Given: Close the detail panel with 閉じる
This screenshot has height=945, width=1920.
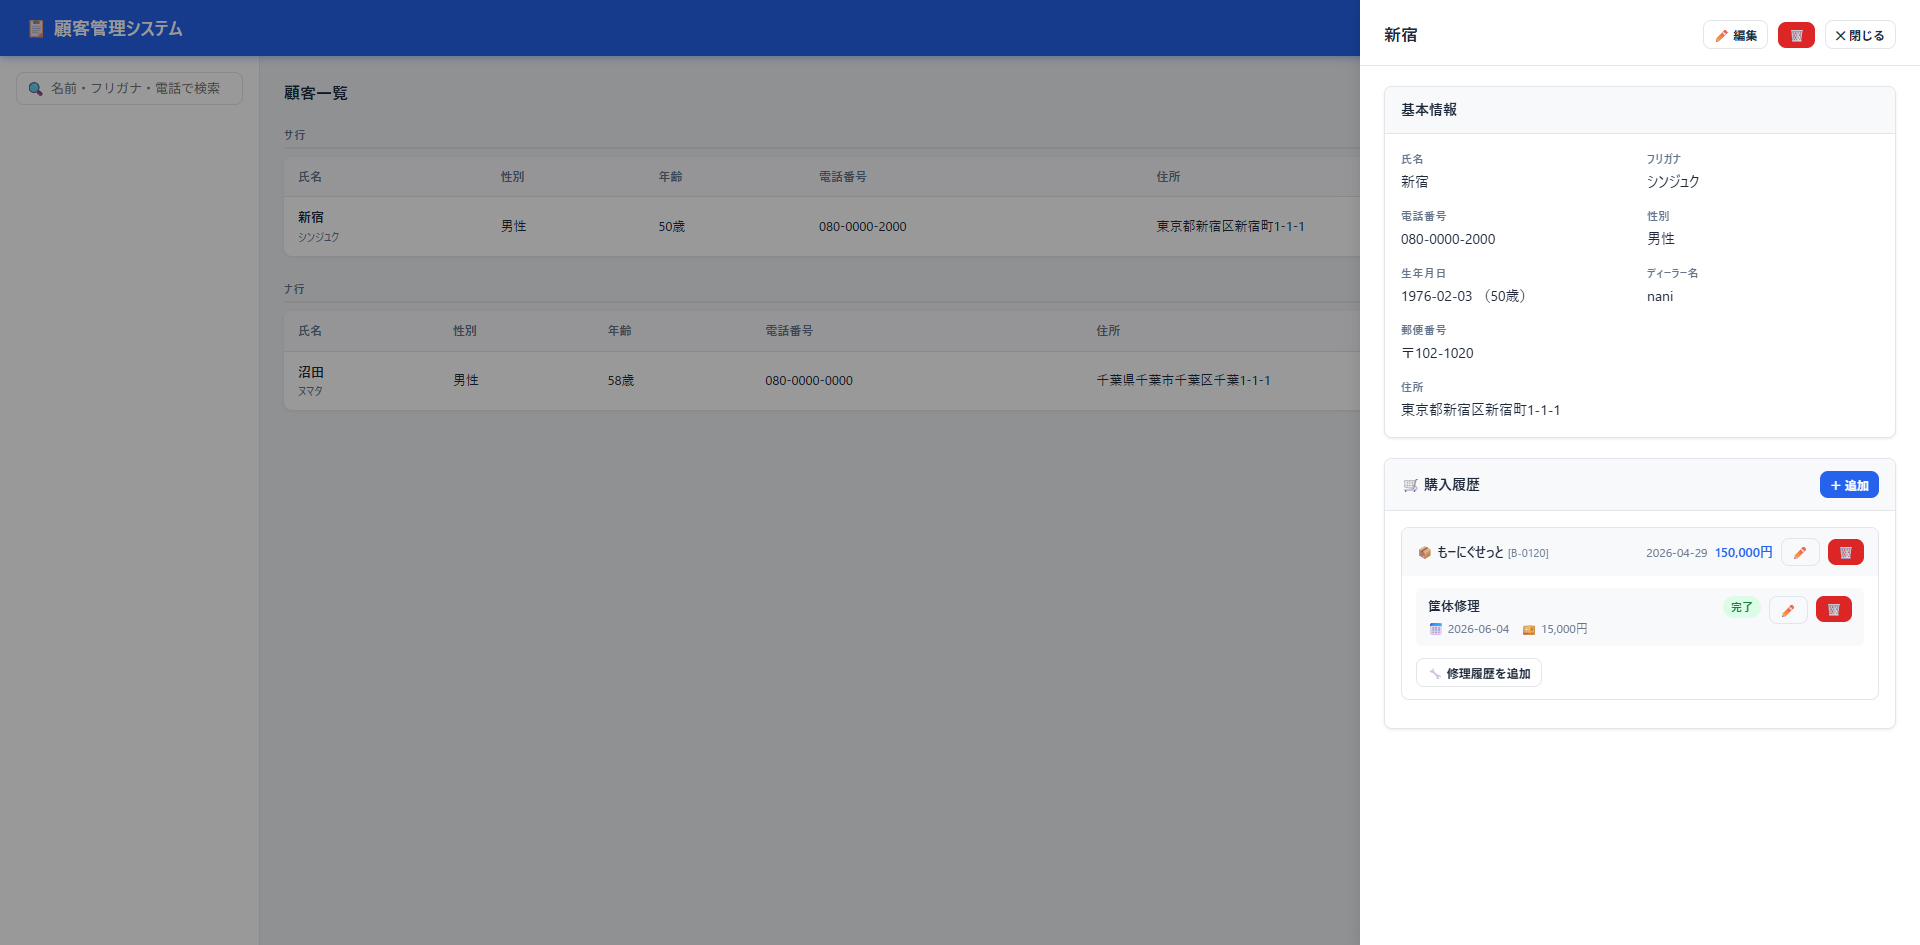Looking at the screenshot, I should click(x=1860, y=35).
